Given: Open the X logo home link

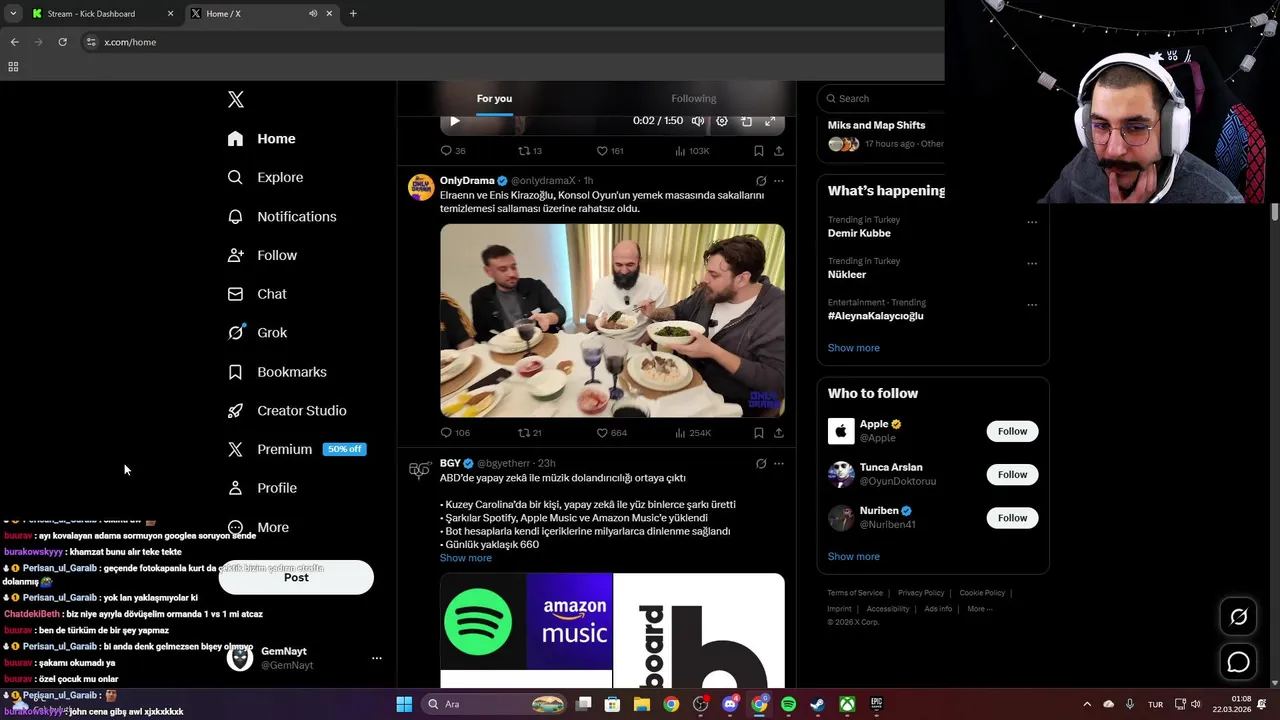Looking at the screenshot, I should pyautogui.click(x=236, y=99).
